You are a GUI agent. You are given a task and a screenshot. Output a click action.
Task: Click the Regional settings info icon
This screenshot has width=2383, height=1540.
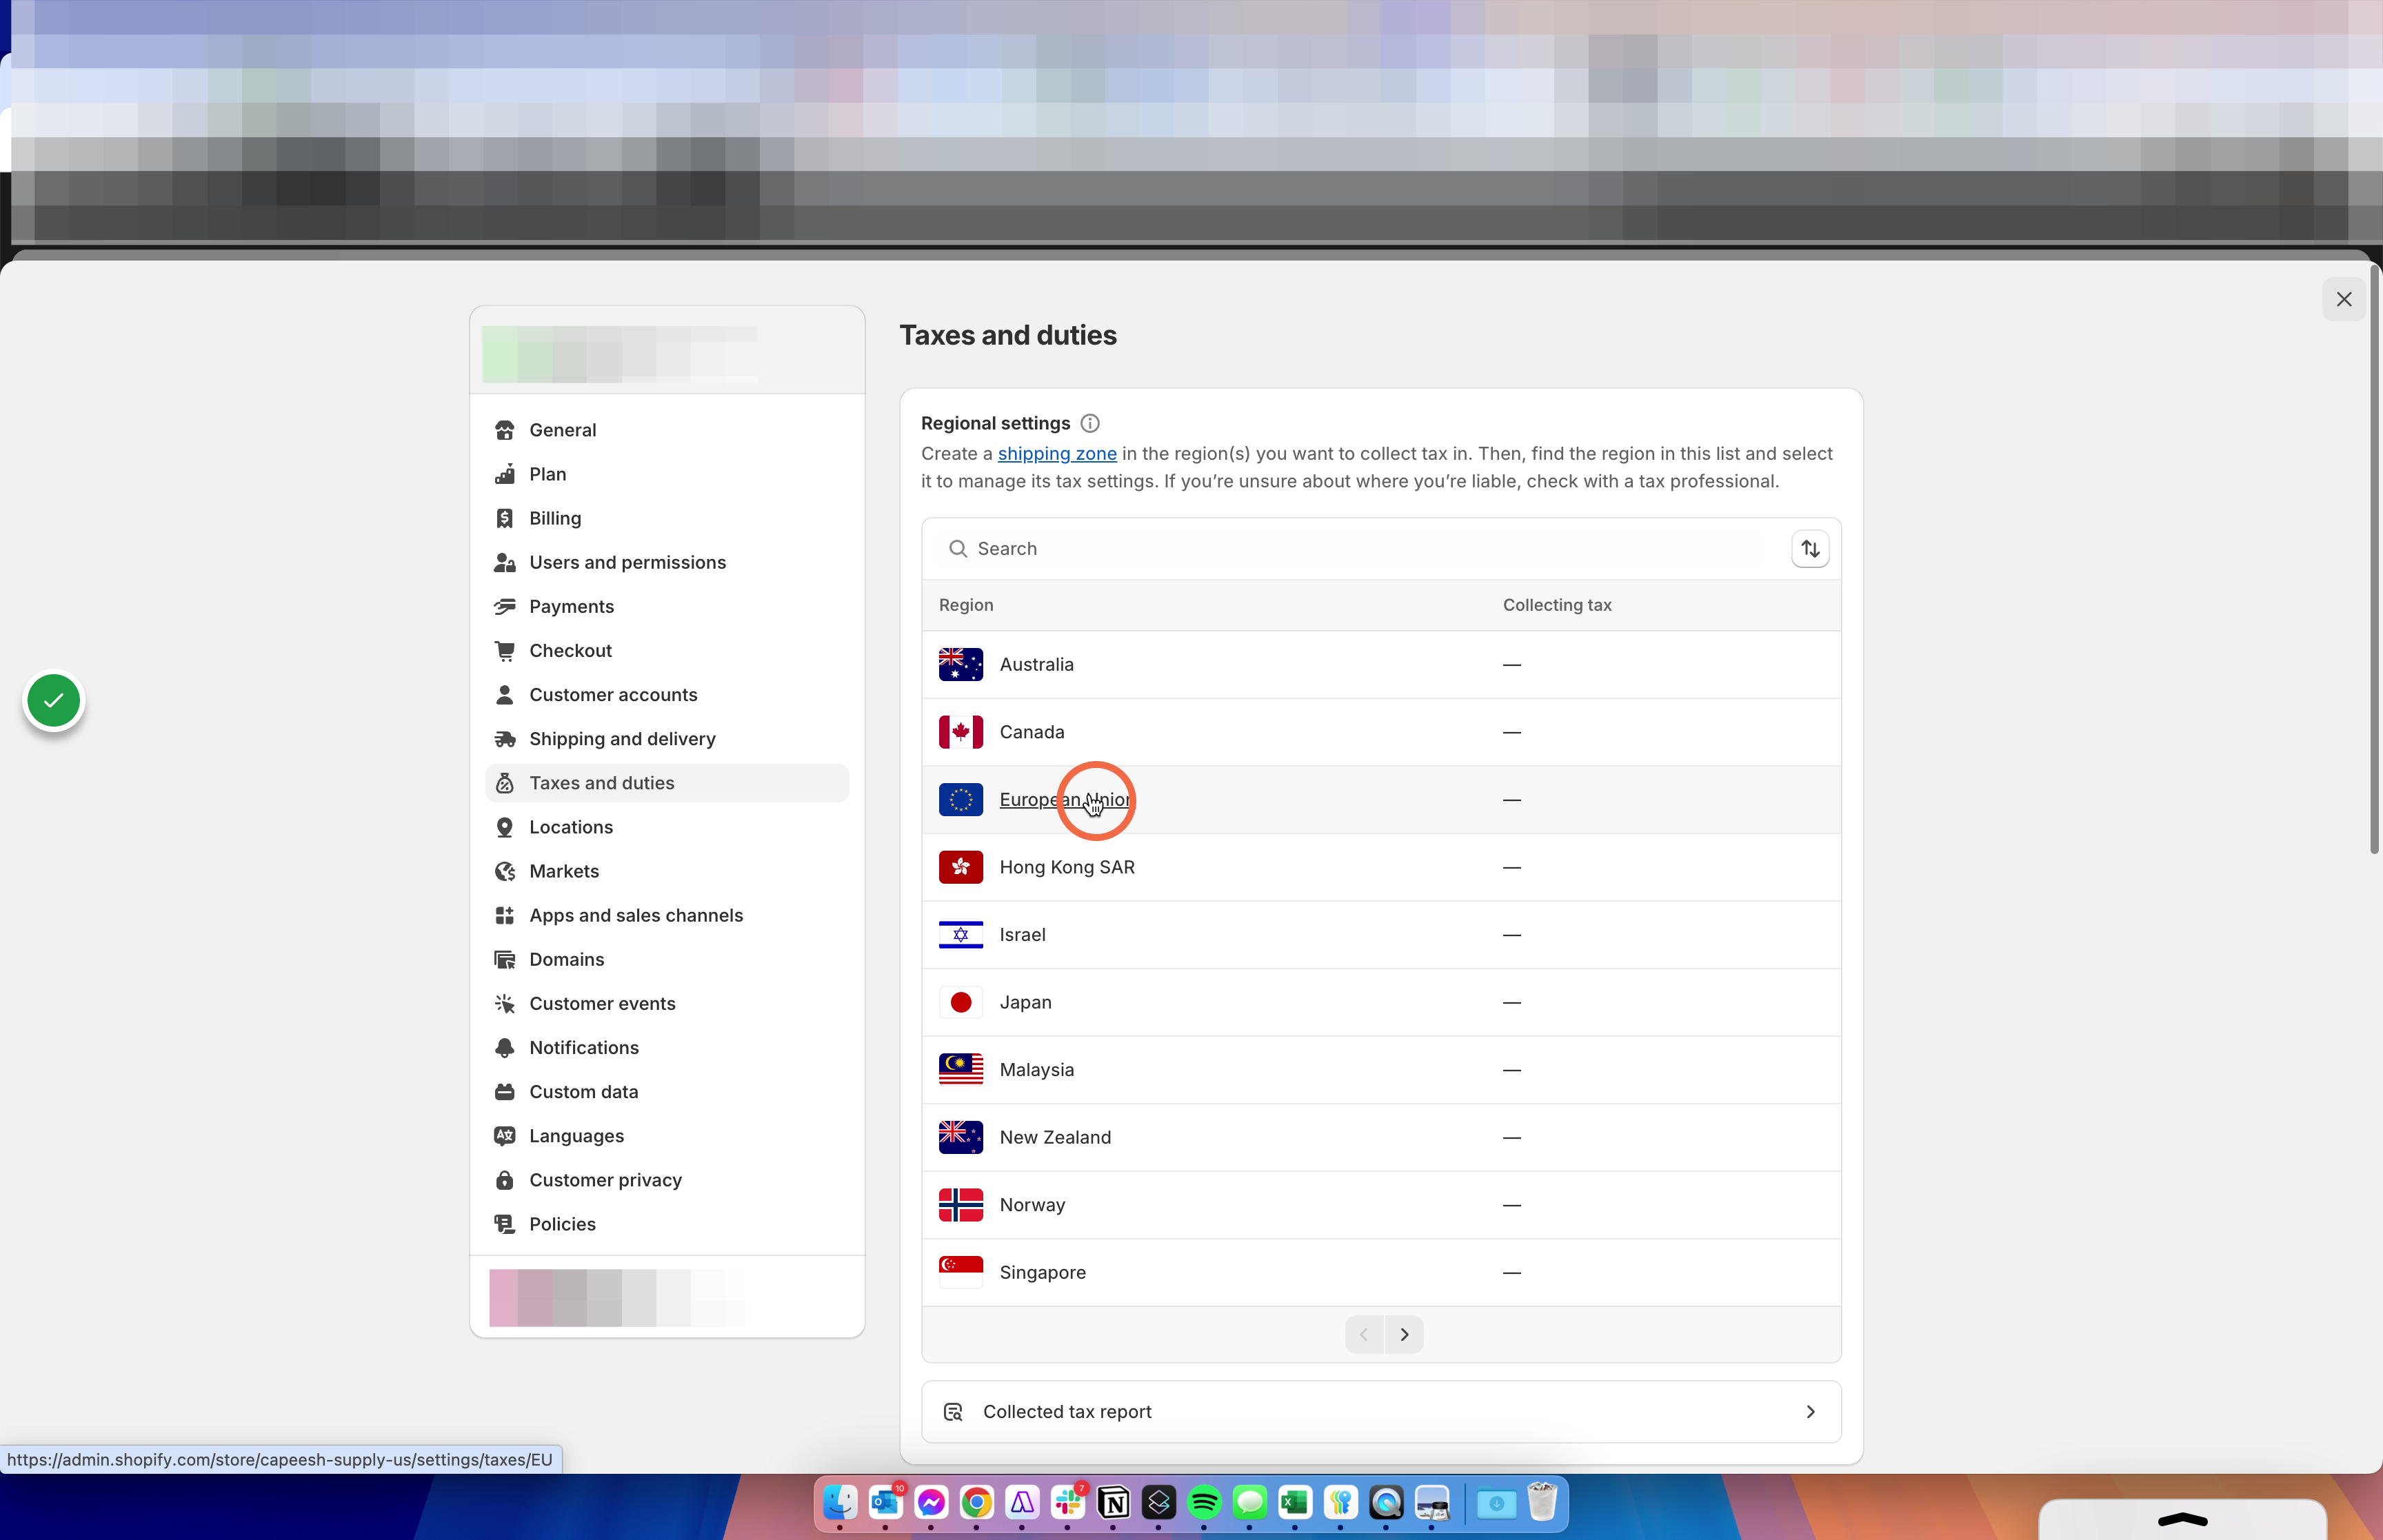pos(1090,423)
